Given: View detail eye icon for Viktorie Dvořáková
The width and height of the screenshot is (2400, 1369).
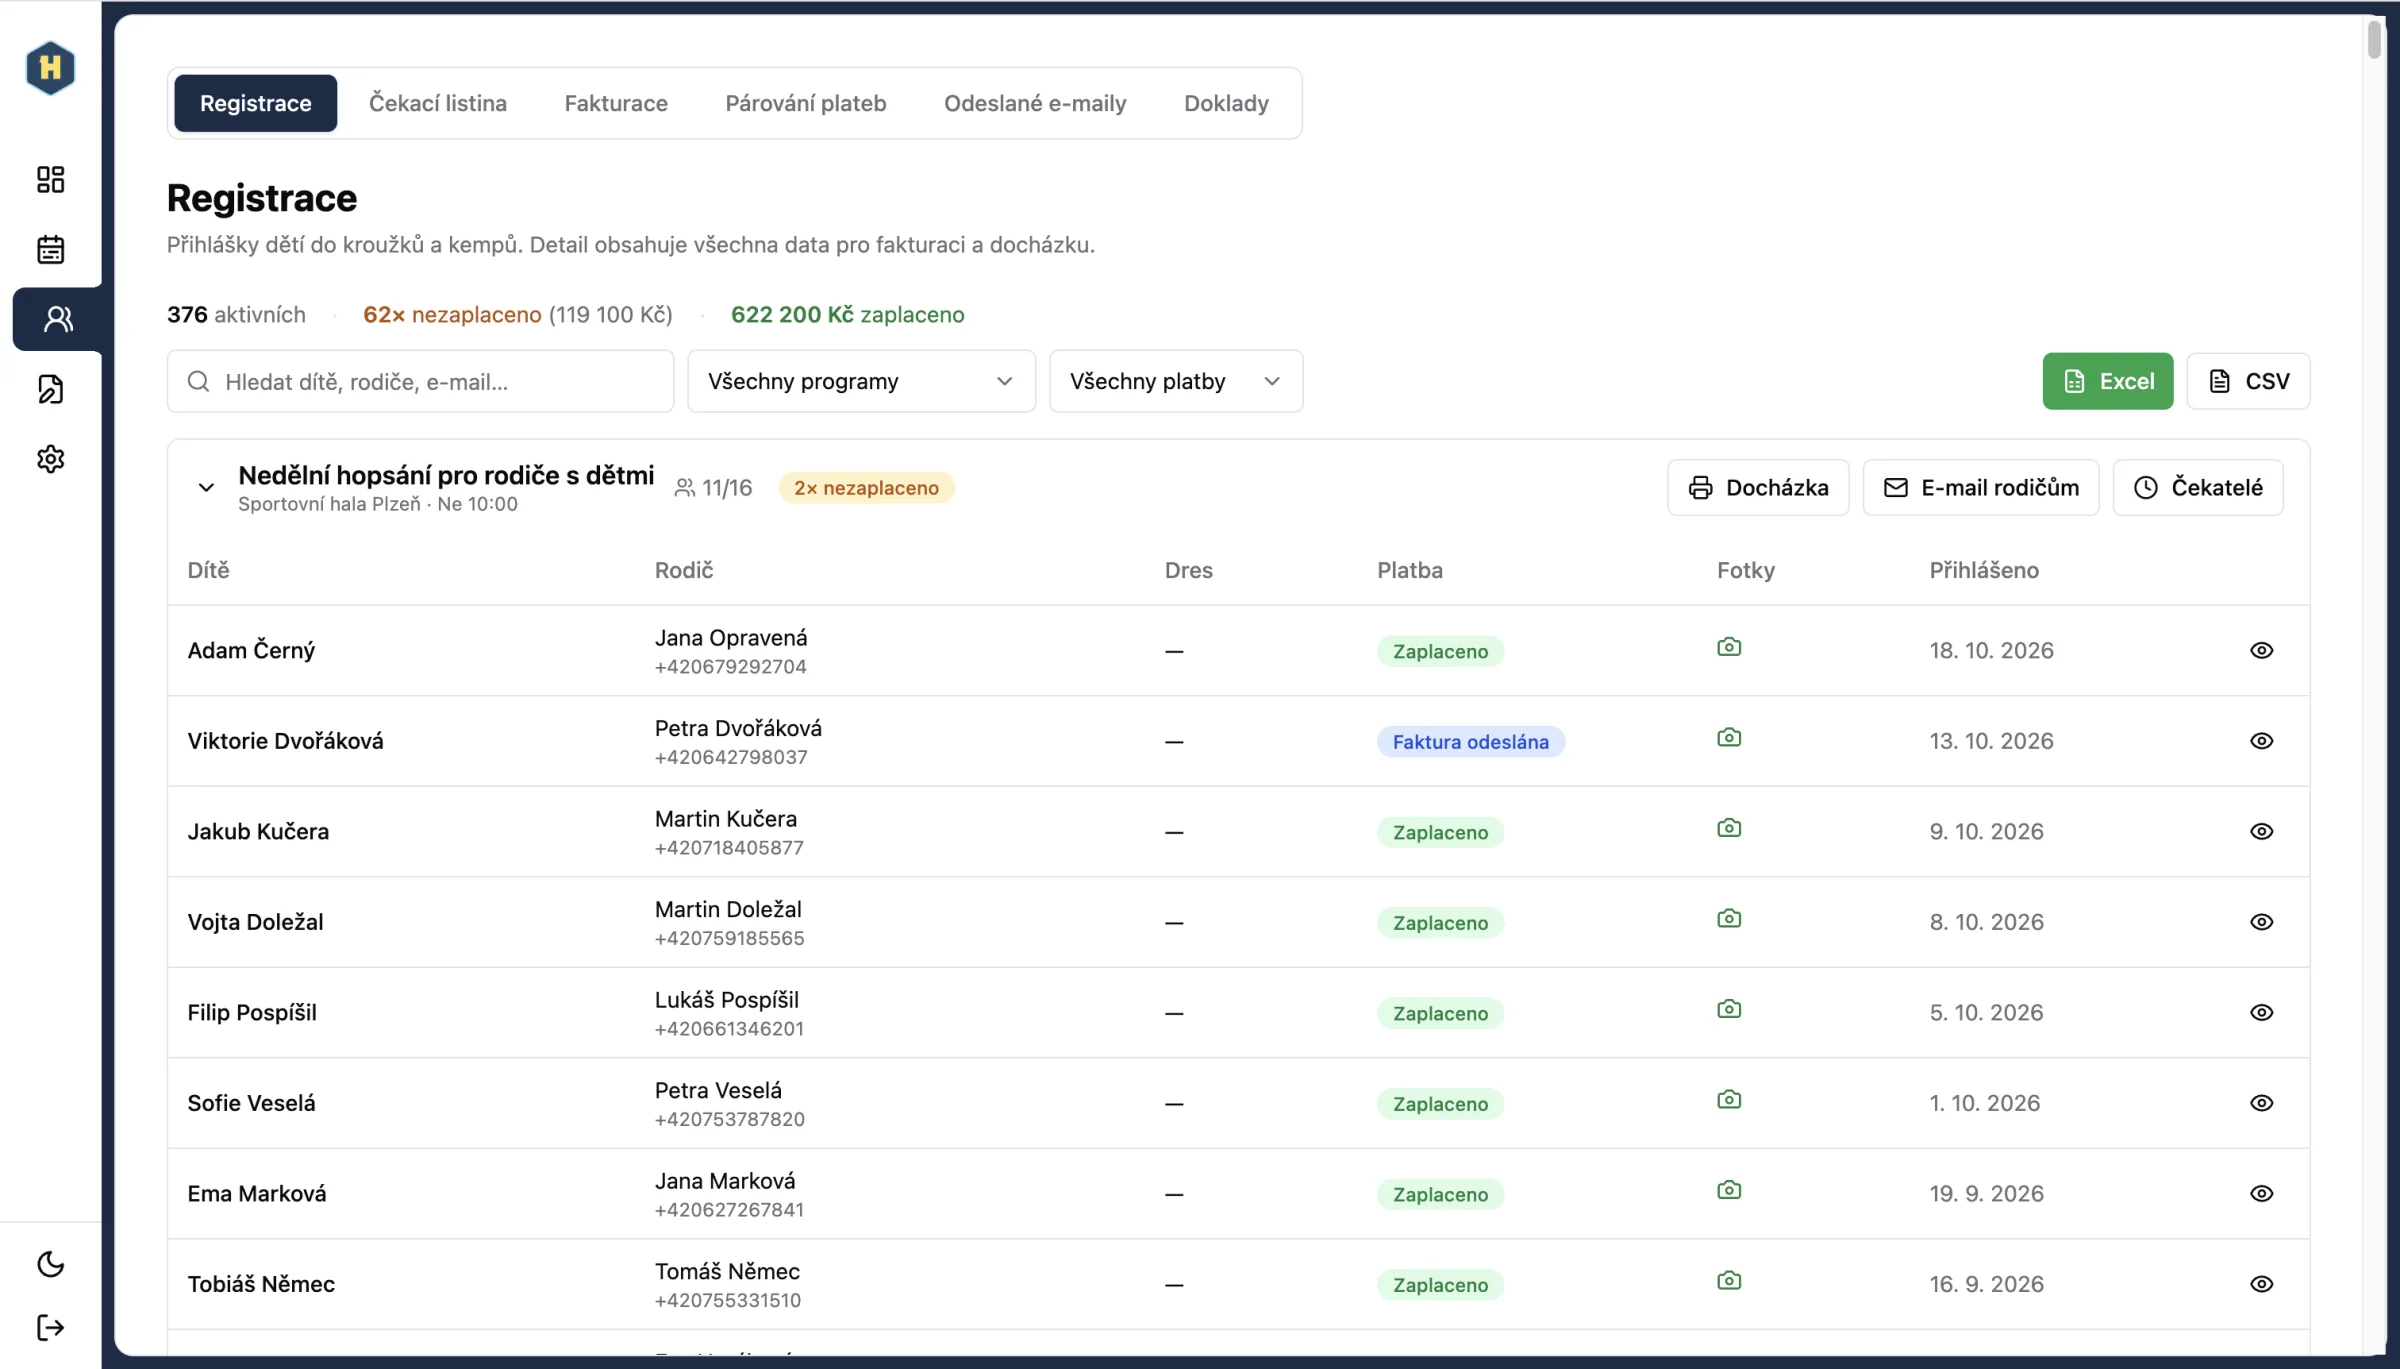Looking at the screenshot, I should [2261, 741].
